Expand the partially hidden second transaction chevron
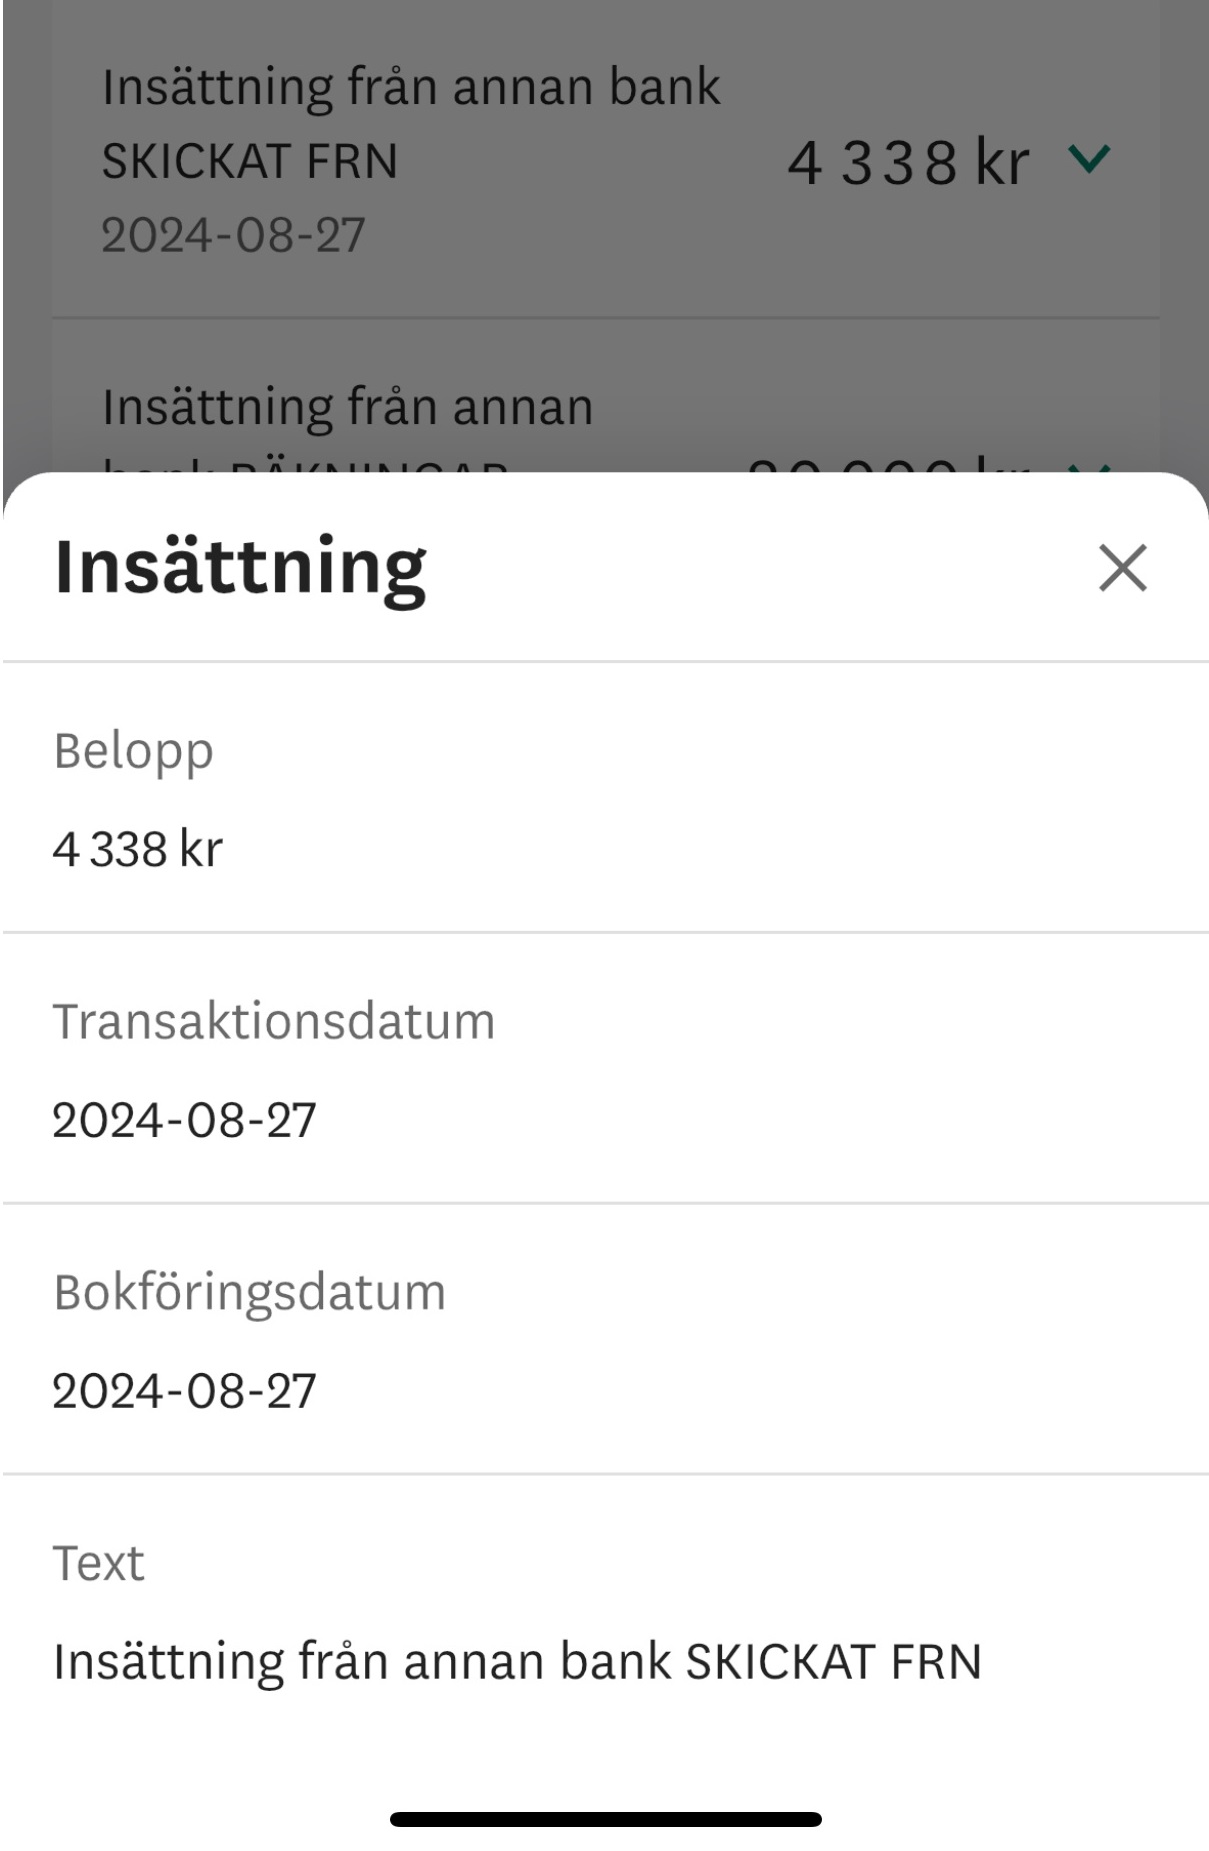Viewport: 1209px width, 1851px height. pyautogui.click(x=1089, y=466)
